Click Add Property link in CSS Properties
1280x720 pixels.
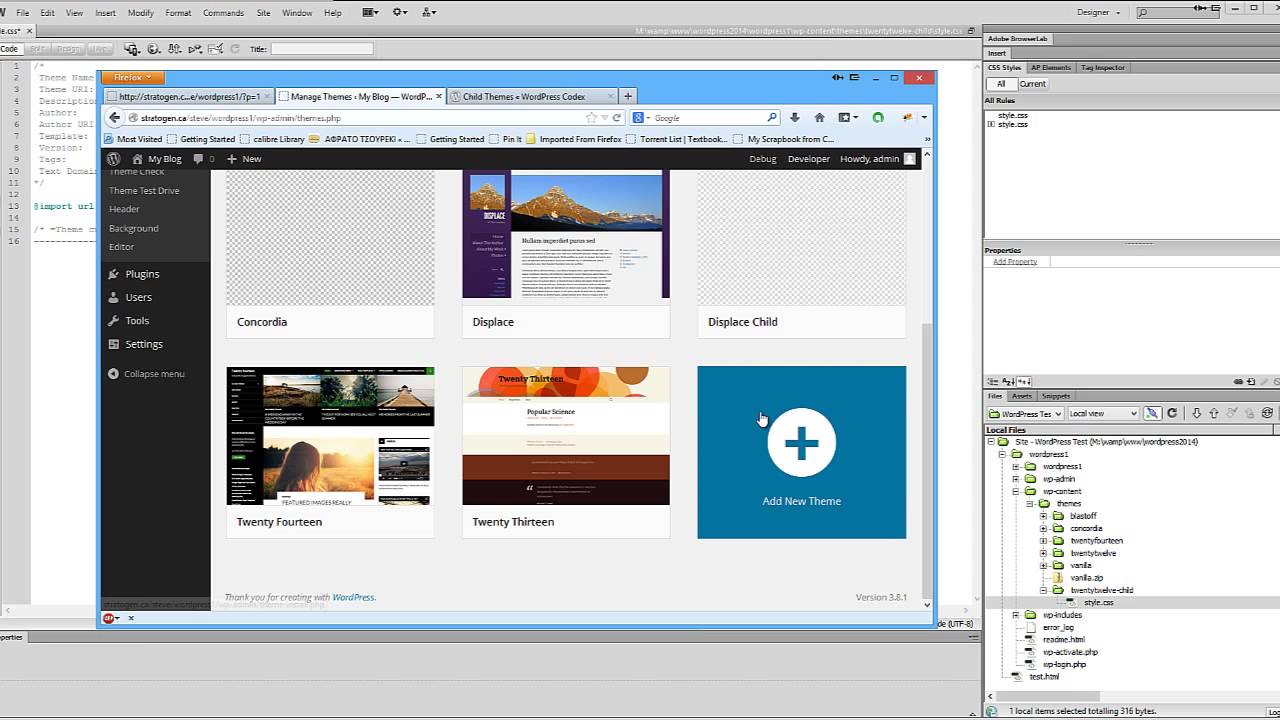point(1014,261)
